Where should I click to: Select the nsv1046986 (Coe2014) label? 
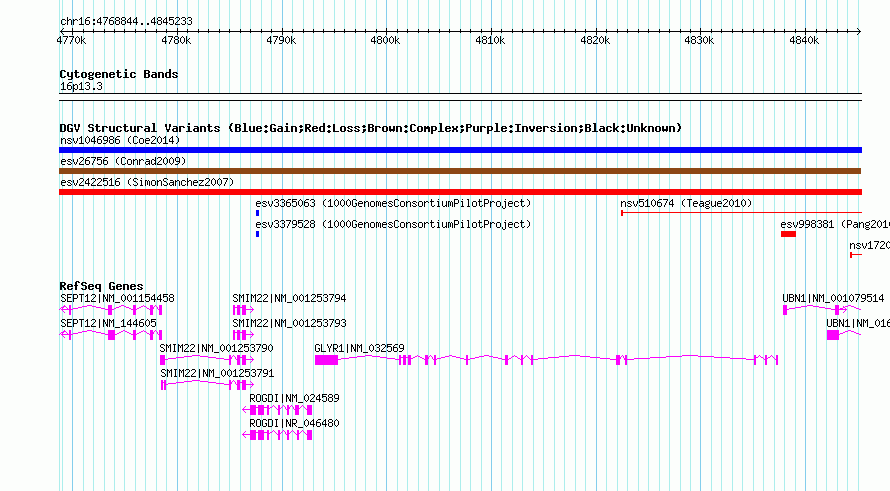point(120,140)
